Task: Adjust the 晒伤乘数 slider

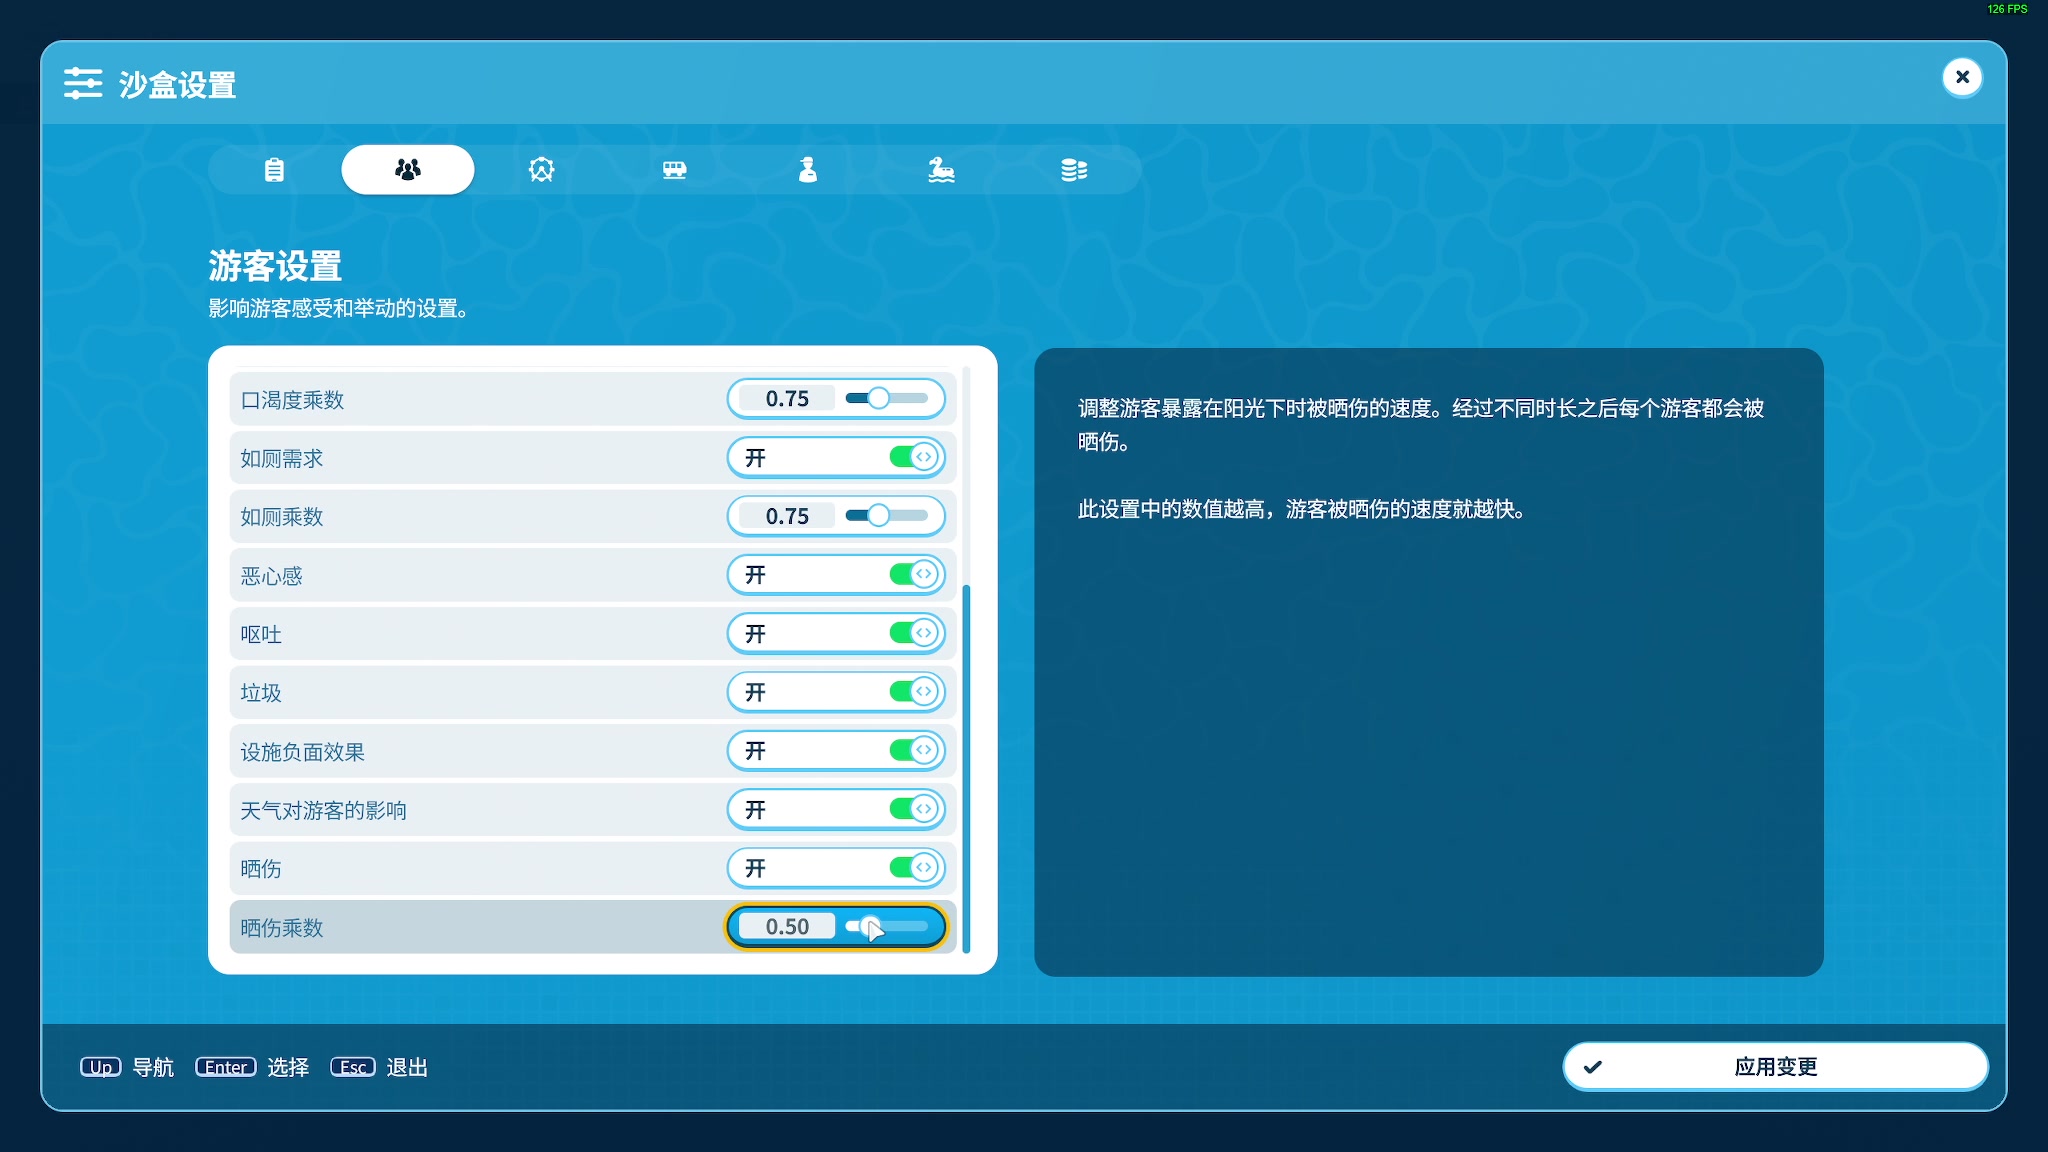Action: pyautogui.click(x=887, y=926)
